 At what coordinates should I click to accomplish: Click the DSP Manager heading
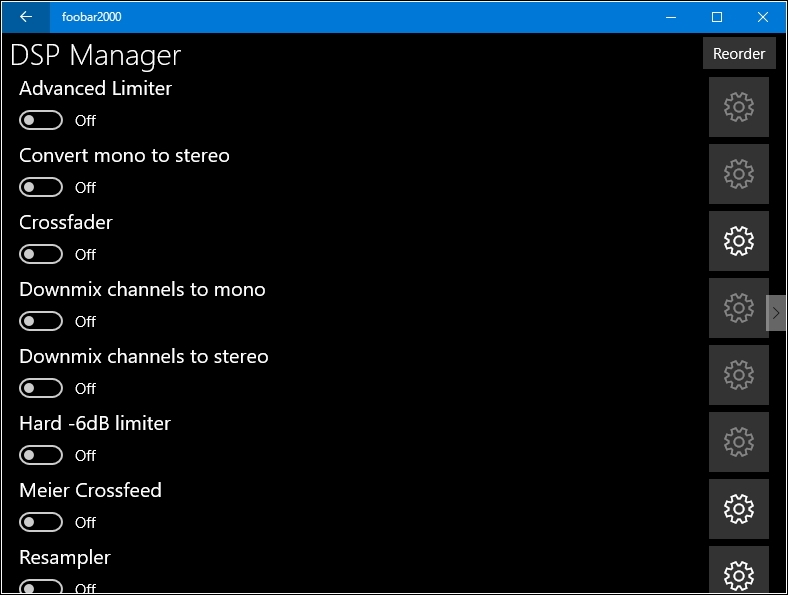[96, 55]
